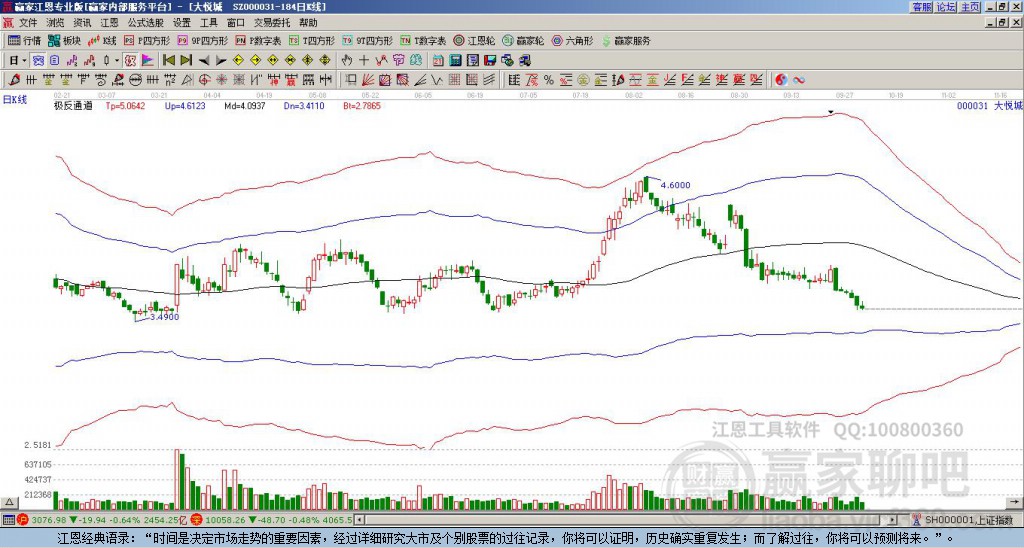
Task: Click the black left arrow icon
Action: [204, 61]
